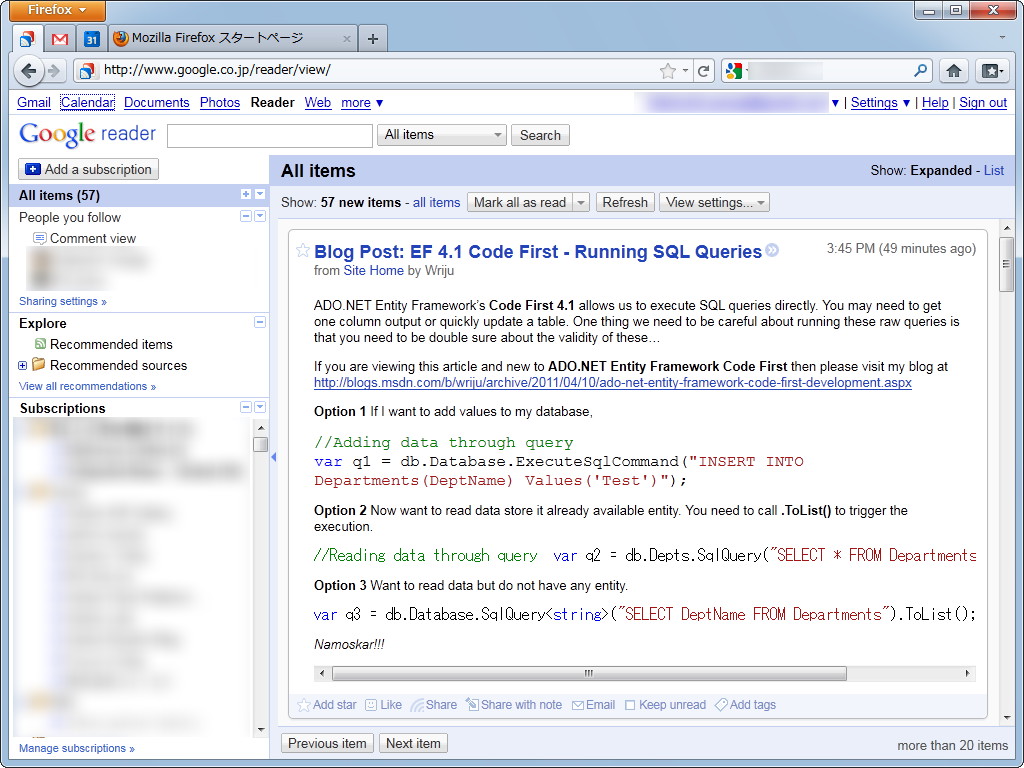This screenshot has width=1024, height=768.
Task: Open Mark all as read dropdown arrow
Action: click(x=581, y=202)
